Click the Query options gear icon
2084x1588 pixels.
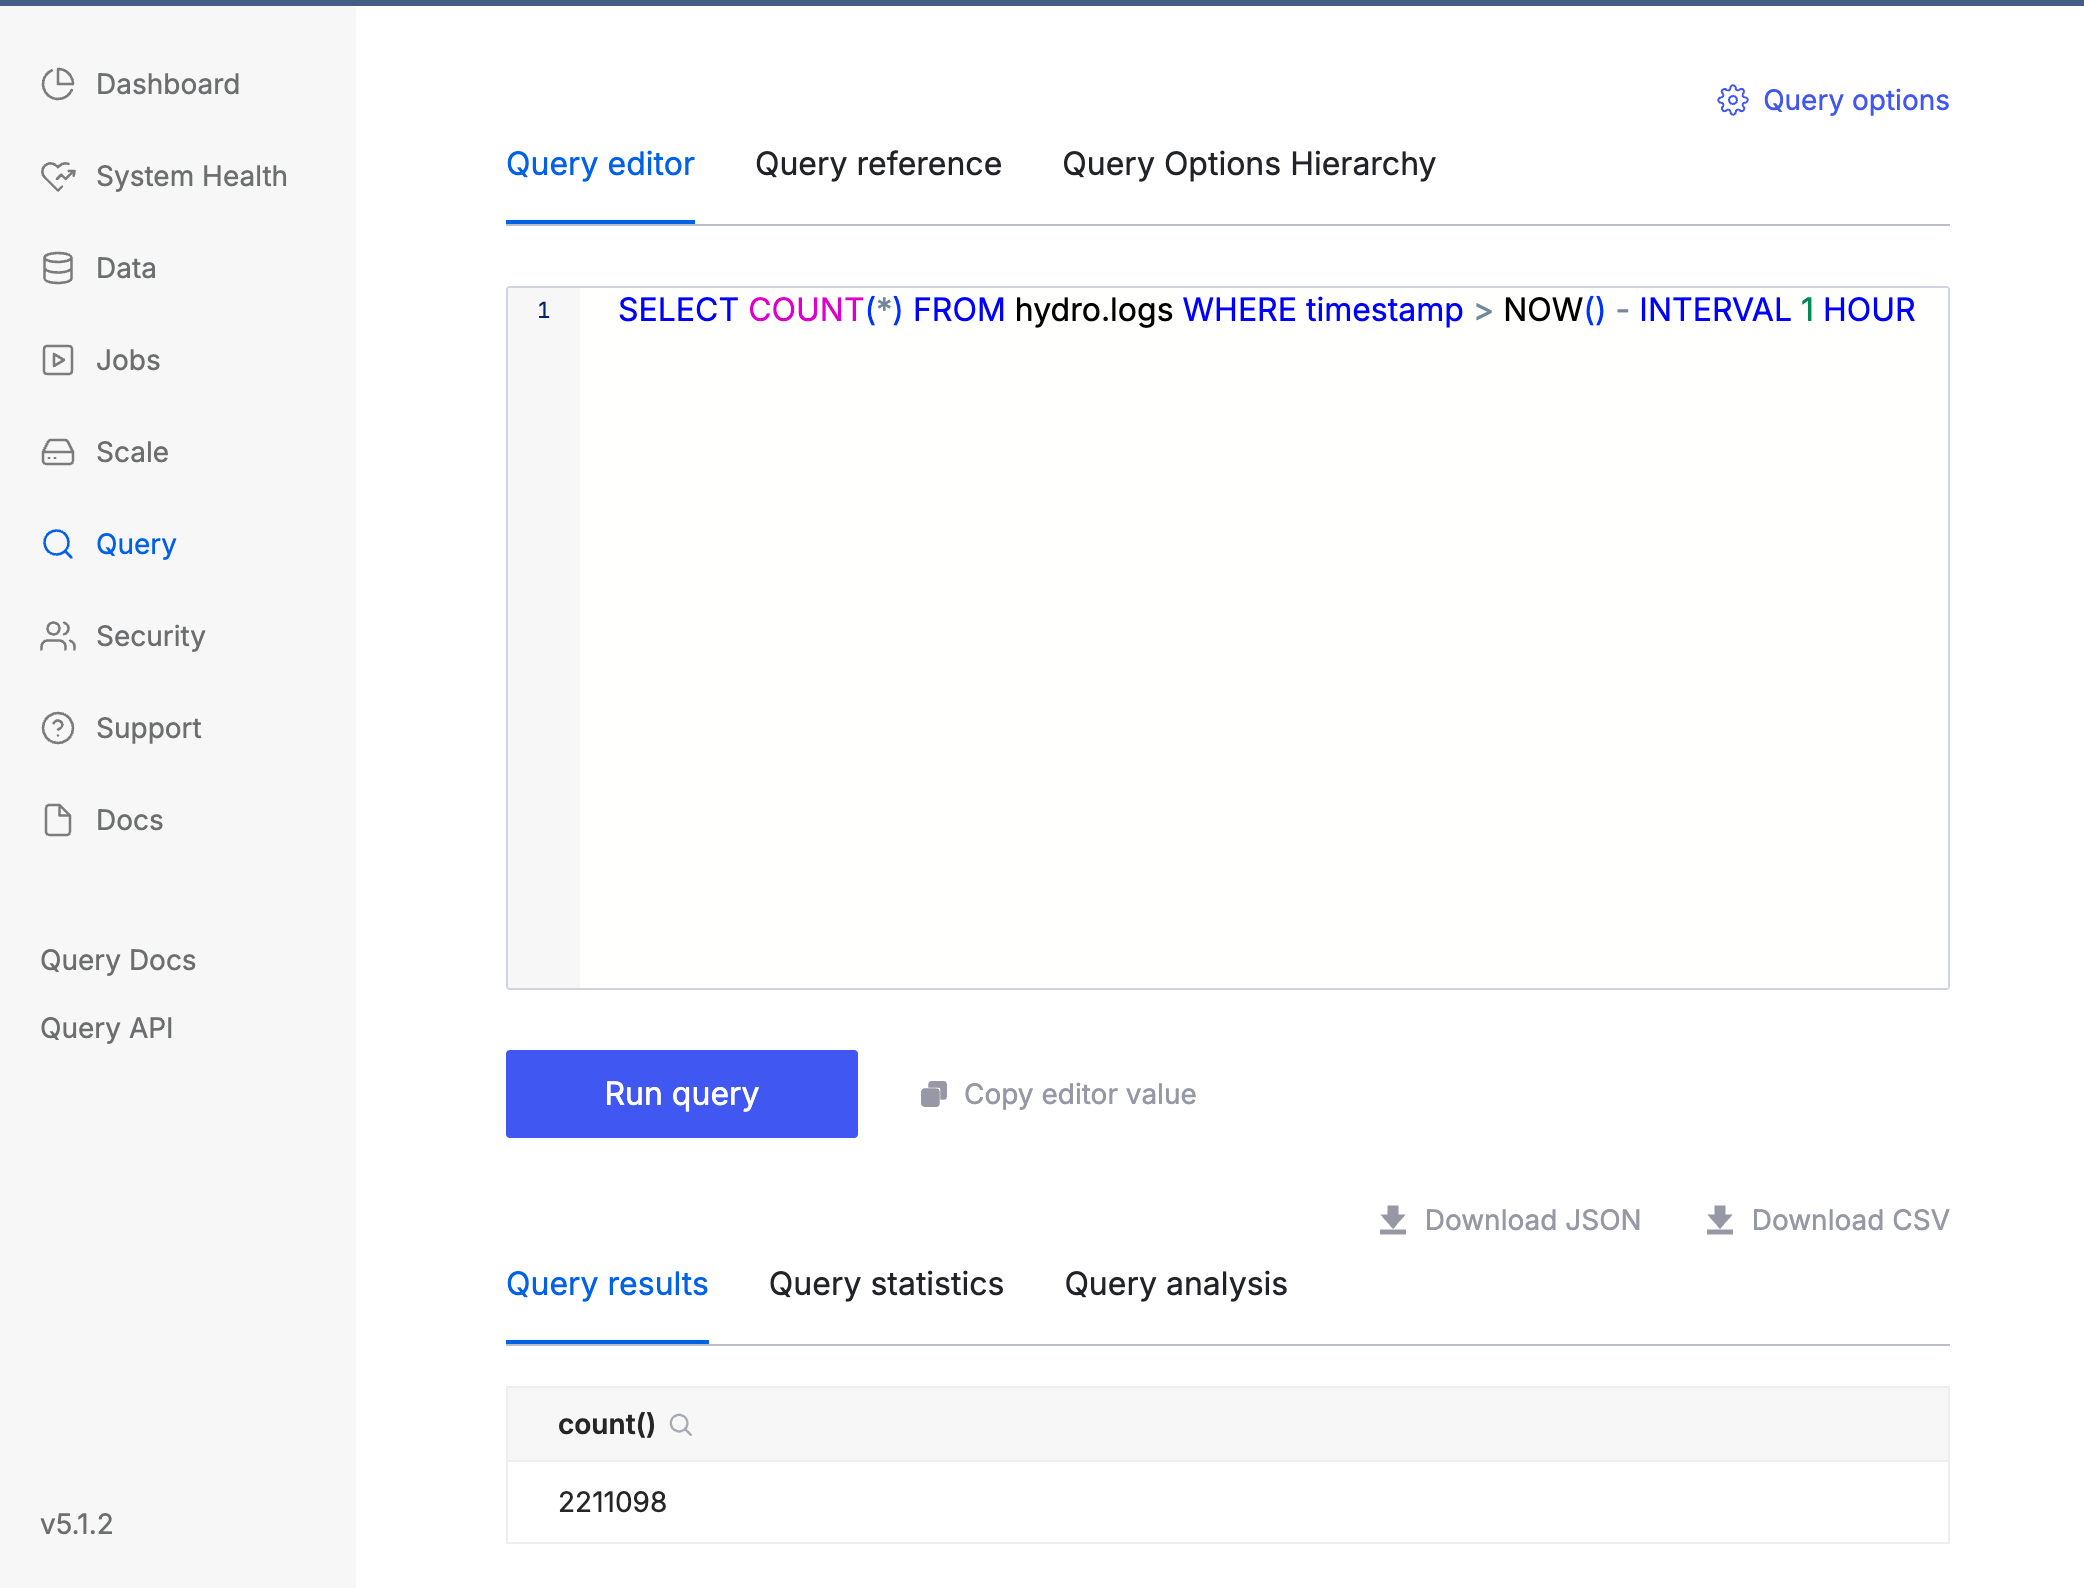click(1733, 100)
